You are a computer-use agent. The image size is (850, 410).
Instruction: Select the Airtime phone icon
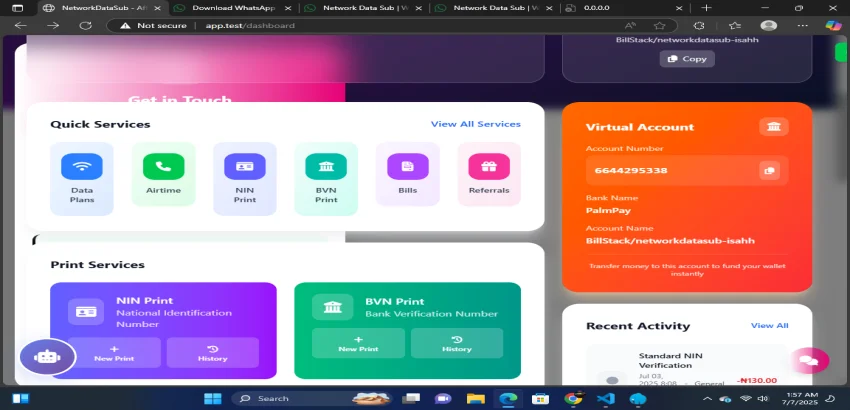pyautogui.click(x=163, y=166)
